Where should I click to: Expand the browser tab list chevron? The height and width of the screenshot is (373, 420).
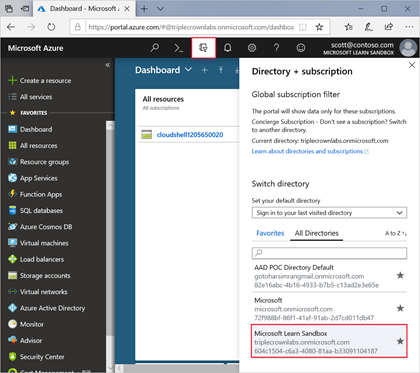160,9
